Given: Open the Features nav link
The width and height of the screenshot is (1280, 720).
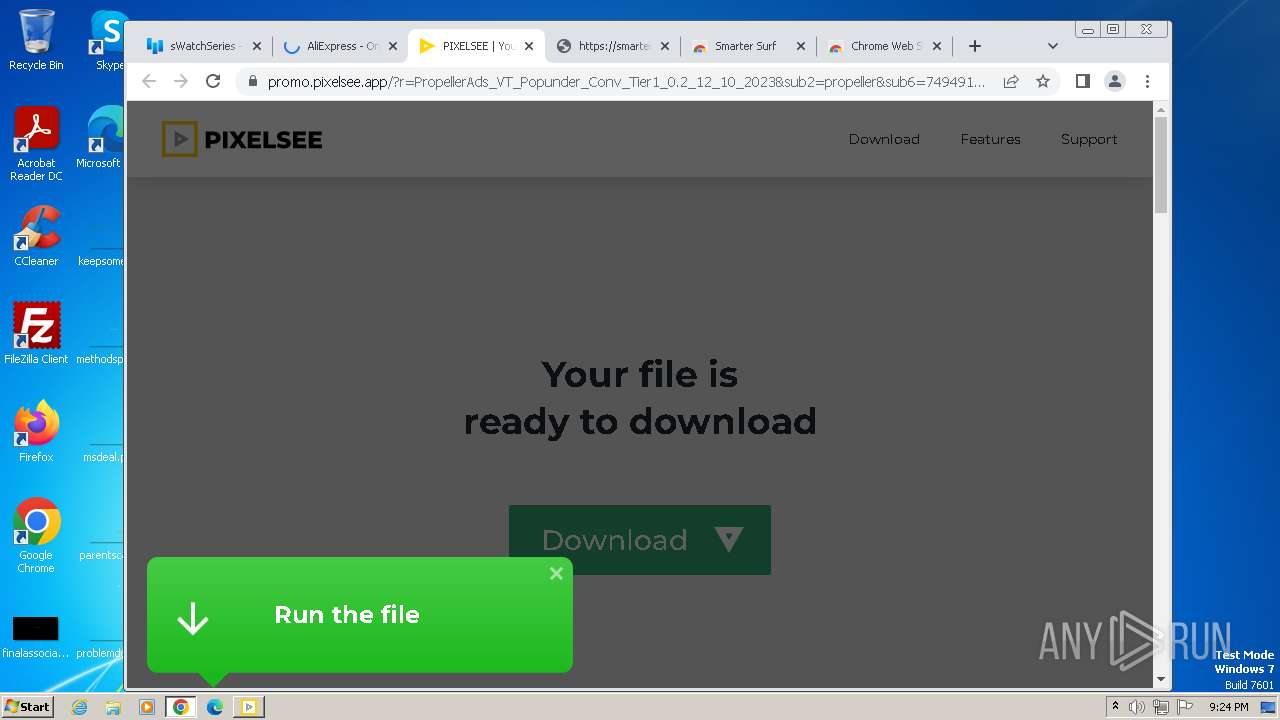Looking at the screenshot, I should (990, 139).
